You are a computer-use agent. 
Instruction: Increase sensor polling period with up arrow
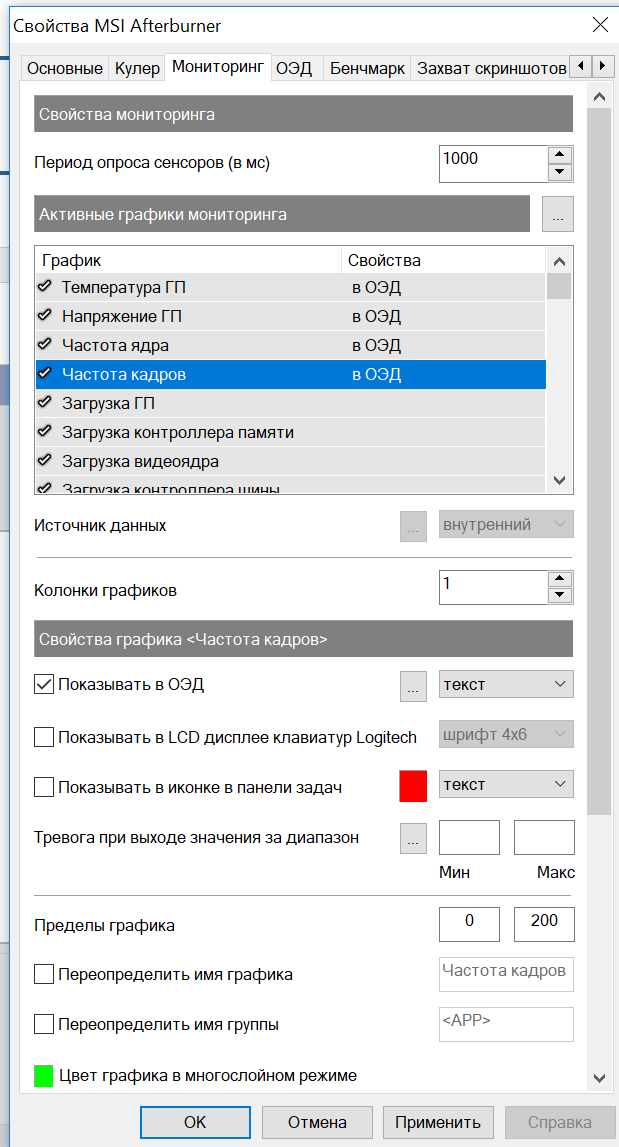[560, 155]
